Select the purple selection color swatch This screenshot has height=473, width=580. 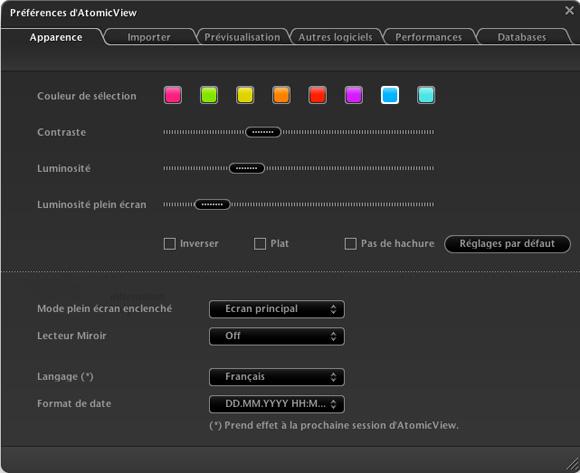point(354,95)
